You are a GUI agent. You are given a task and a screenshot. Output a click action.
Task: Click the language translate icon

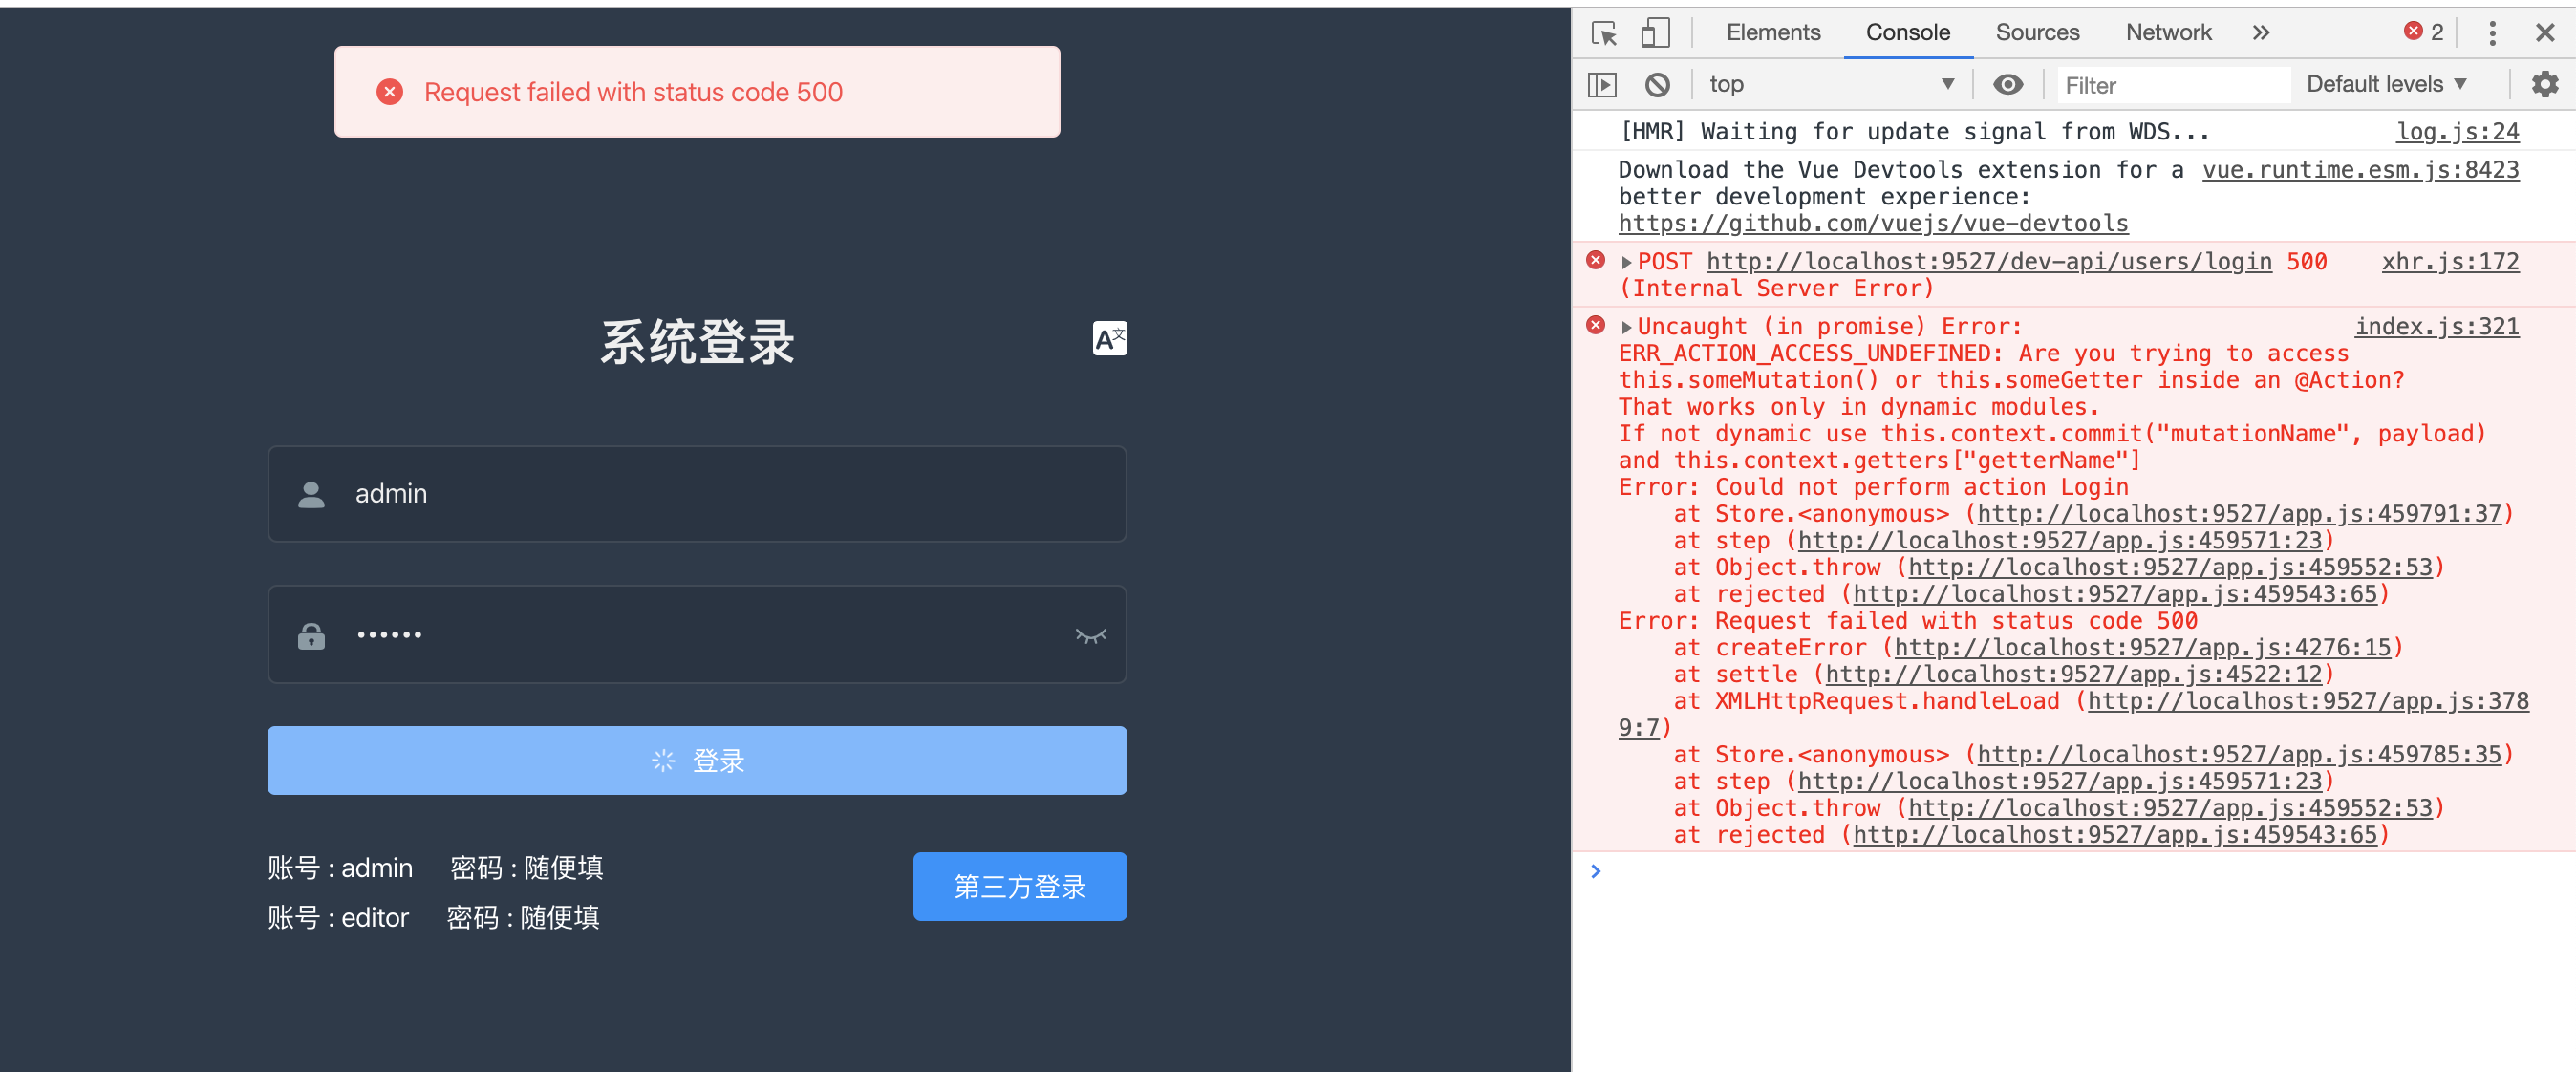pos(1109,339)
